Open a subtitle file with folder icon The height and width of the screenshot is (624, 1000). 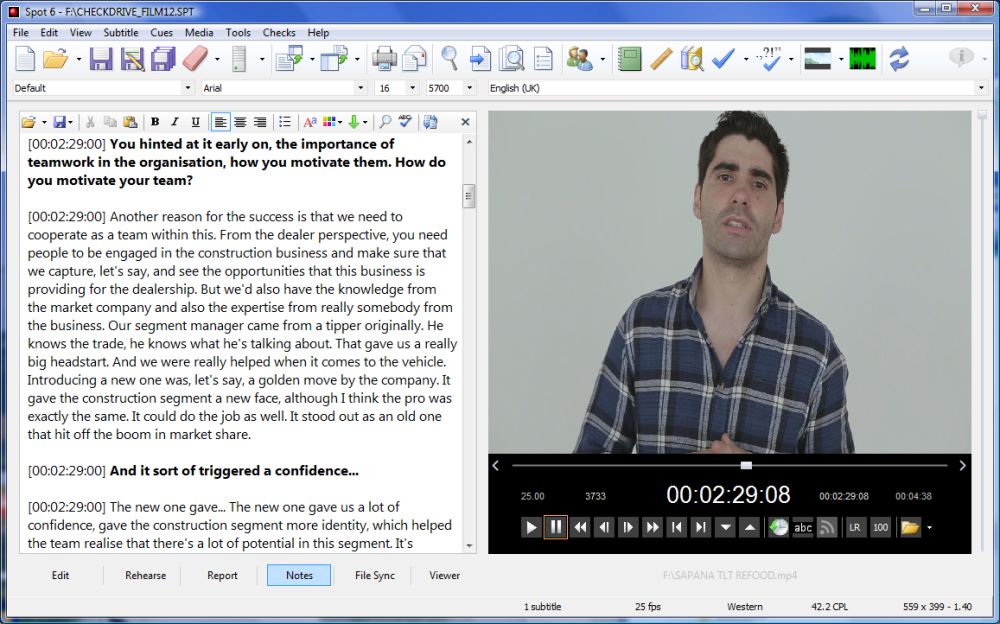[x=55, y=59]
